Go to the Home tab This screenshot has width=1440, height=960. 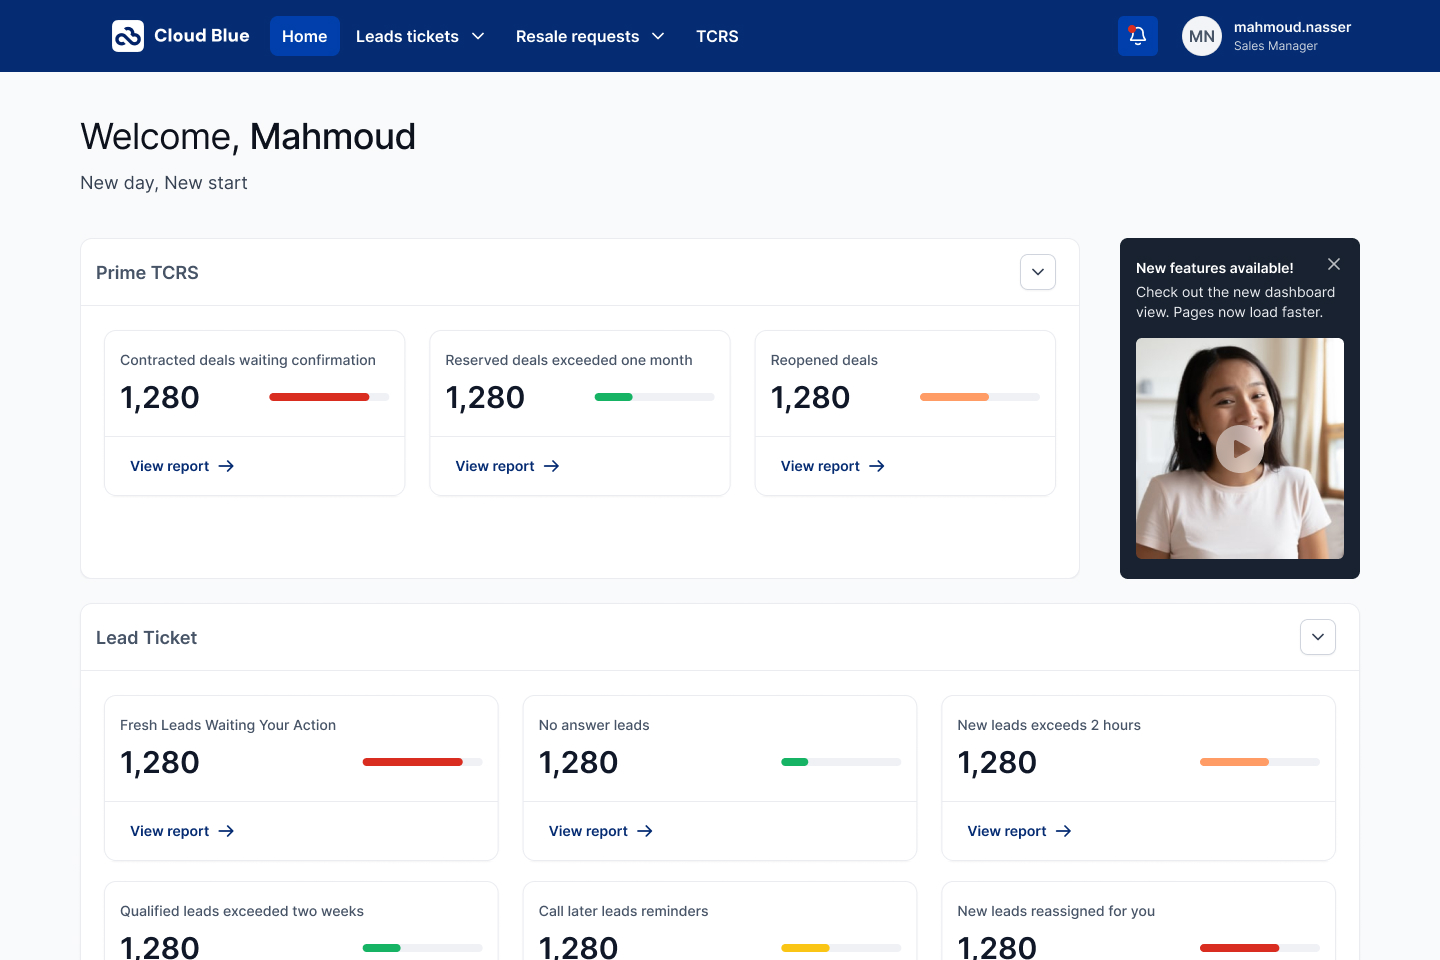click(x=305, y=36)
